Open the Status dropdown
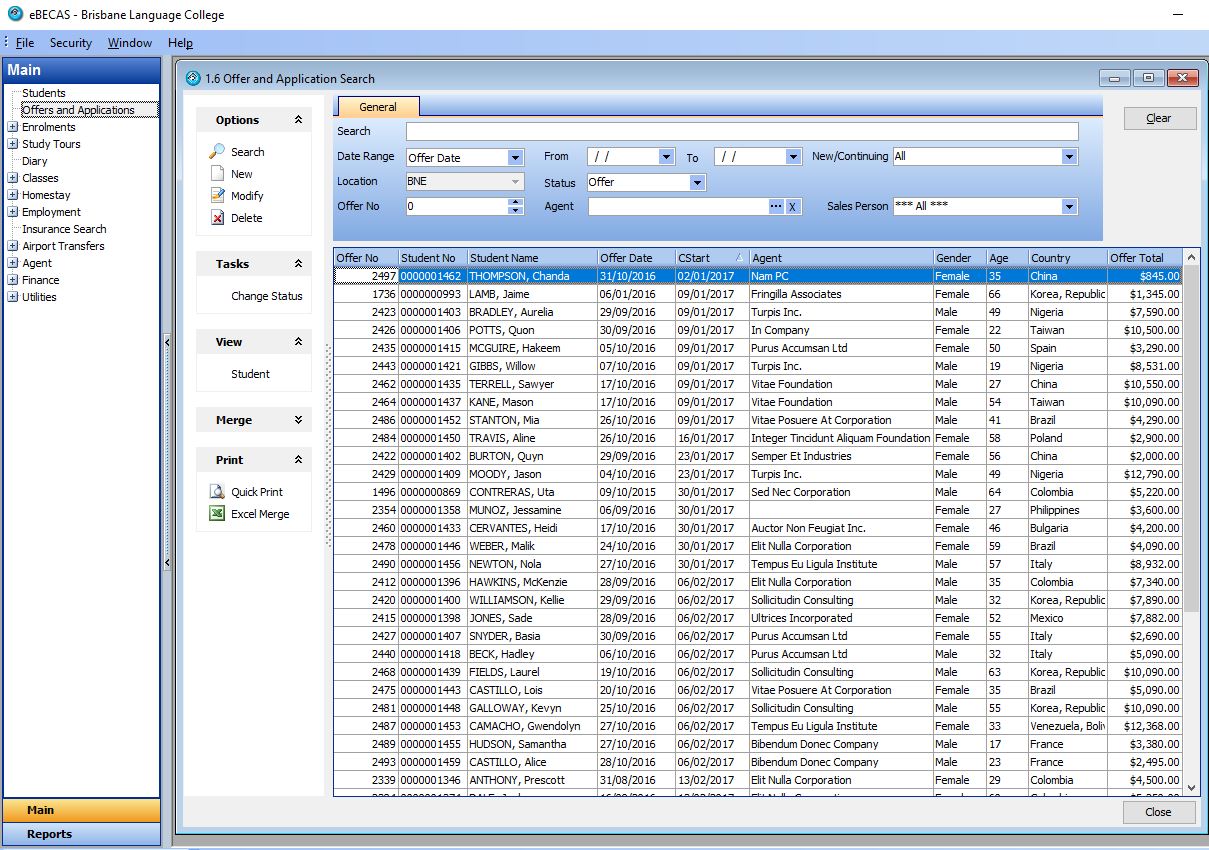The height and width of the screenshot is (850, 1209). 697,183
